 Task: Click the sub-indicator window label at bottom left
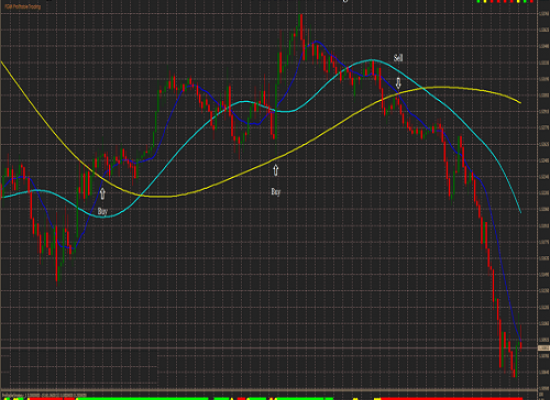44,395
